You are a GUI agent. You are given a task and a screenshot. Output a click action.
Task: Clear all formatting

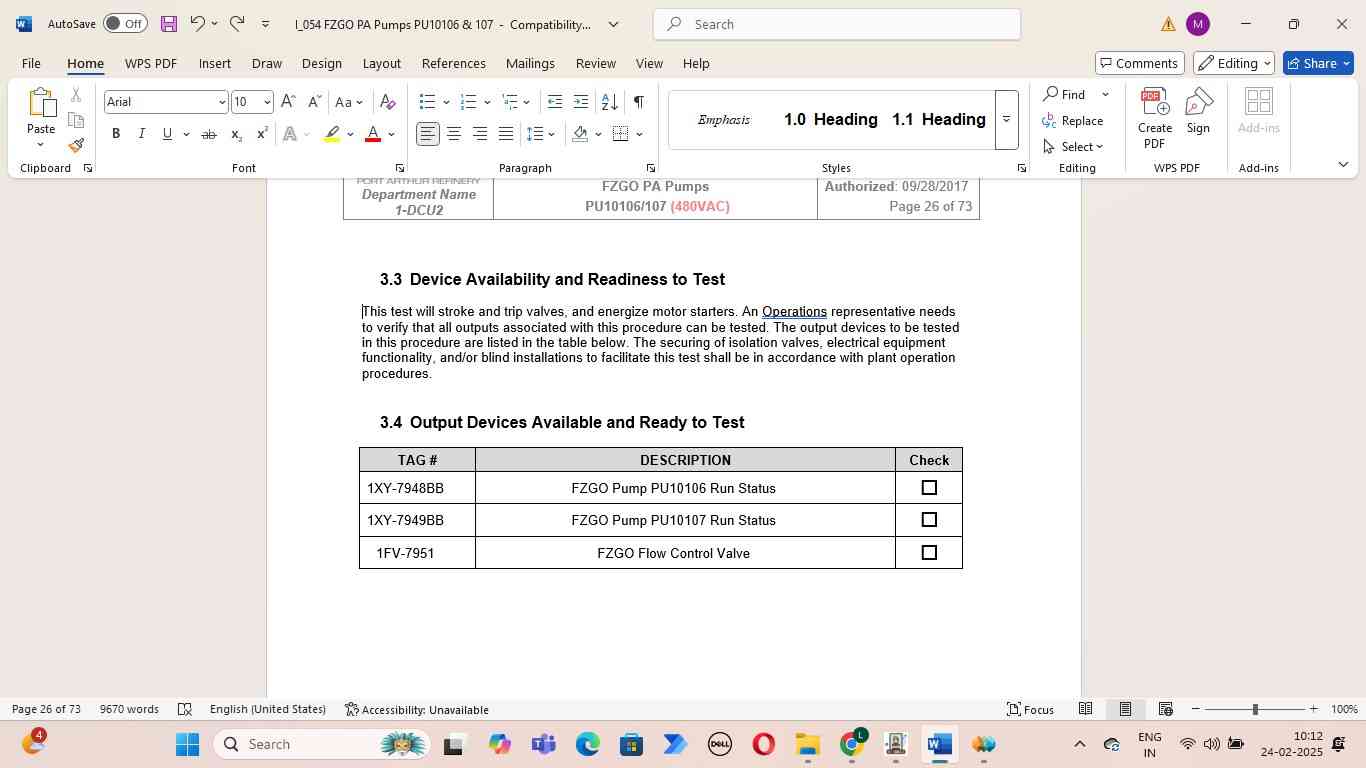[x=388, y=102]
